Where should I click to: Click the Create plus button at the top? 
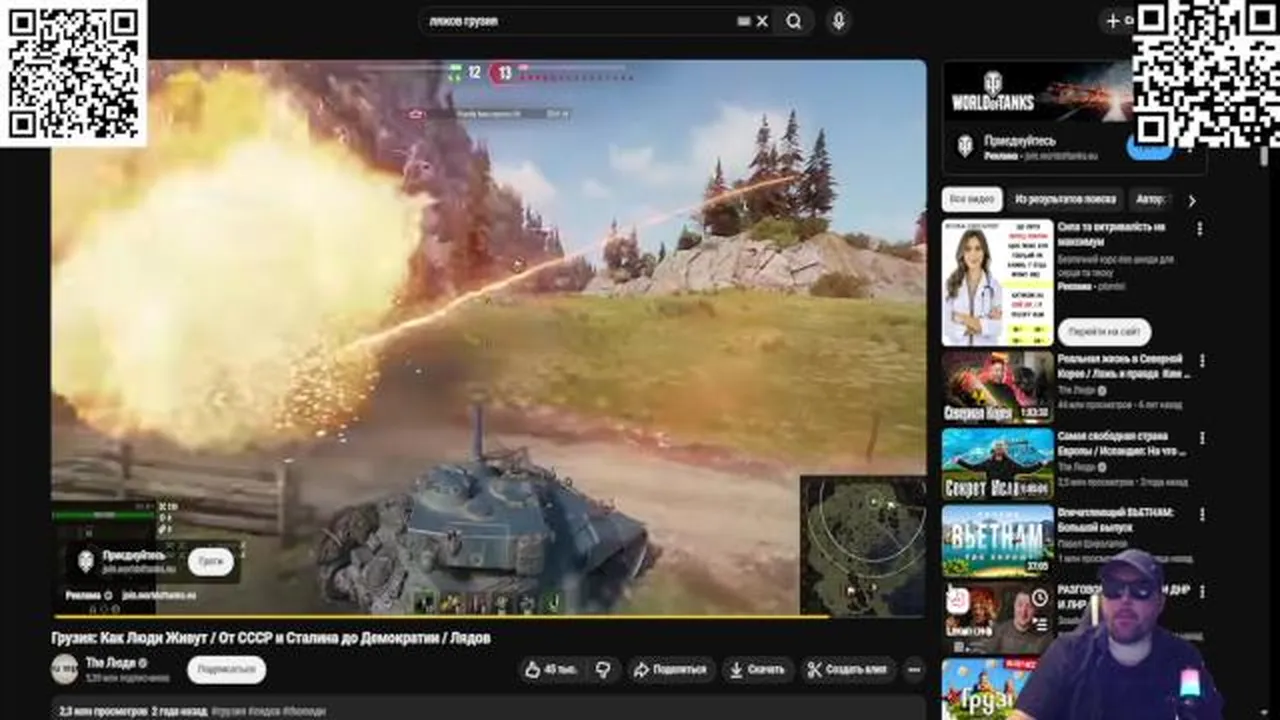pyautogui.click(x=1113, y=21)
